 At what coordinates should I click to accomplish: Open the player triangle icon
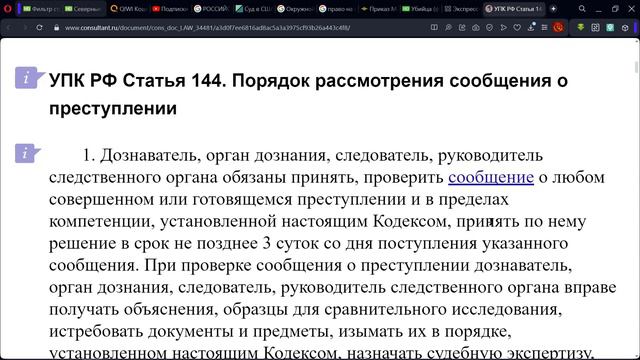(x=503, y=27)
